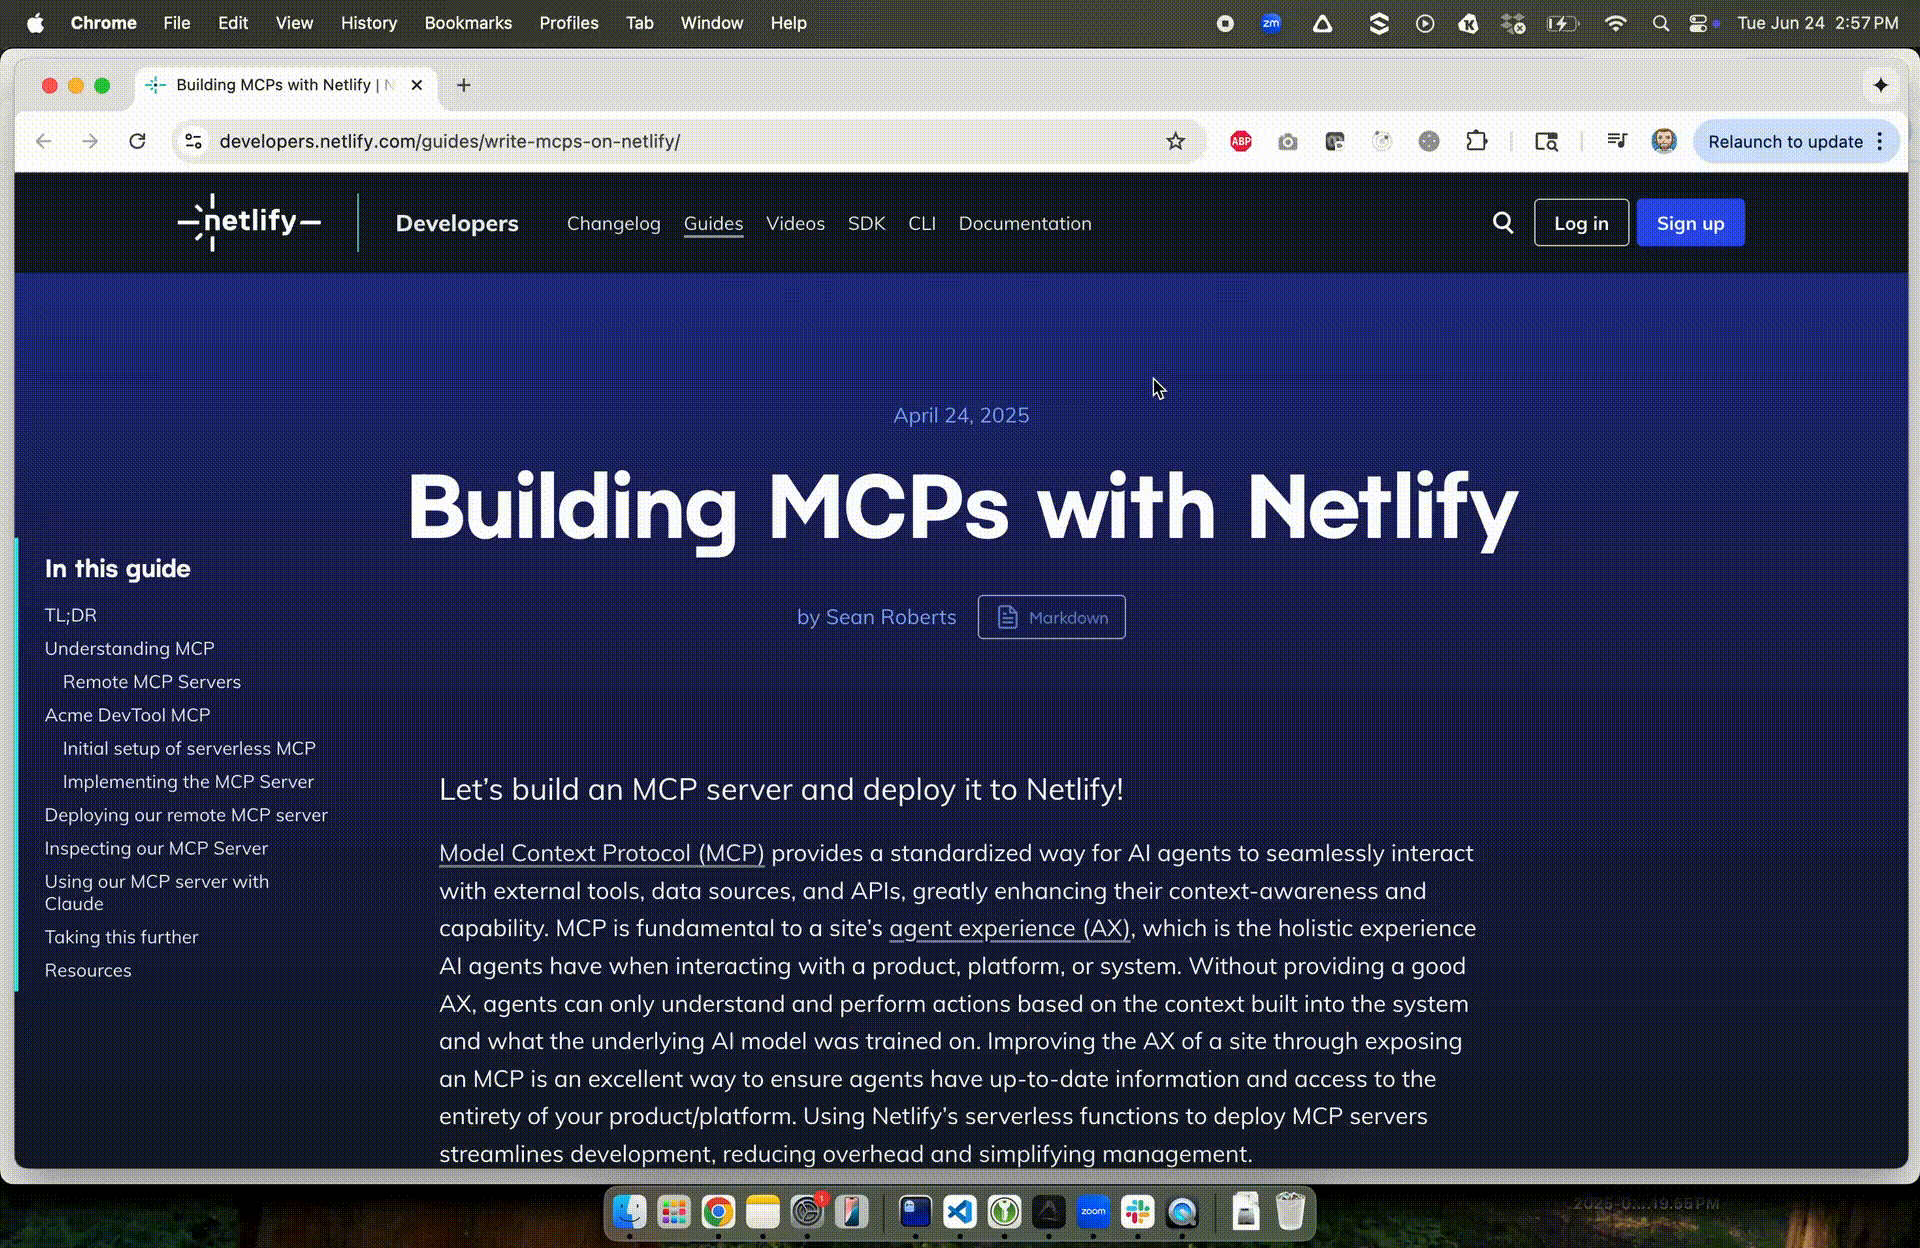Click the media controls playlist icon
Viewport: 1920px width, 1248px height.
1617,141
